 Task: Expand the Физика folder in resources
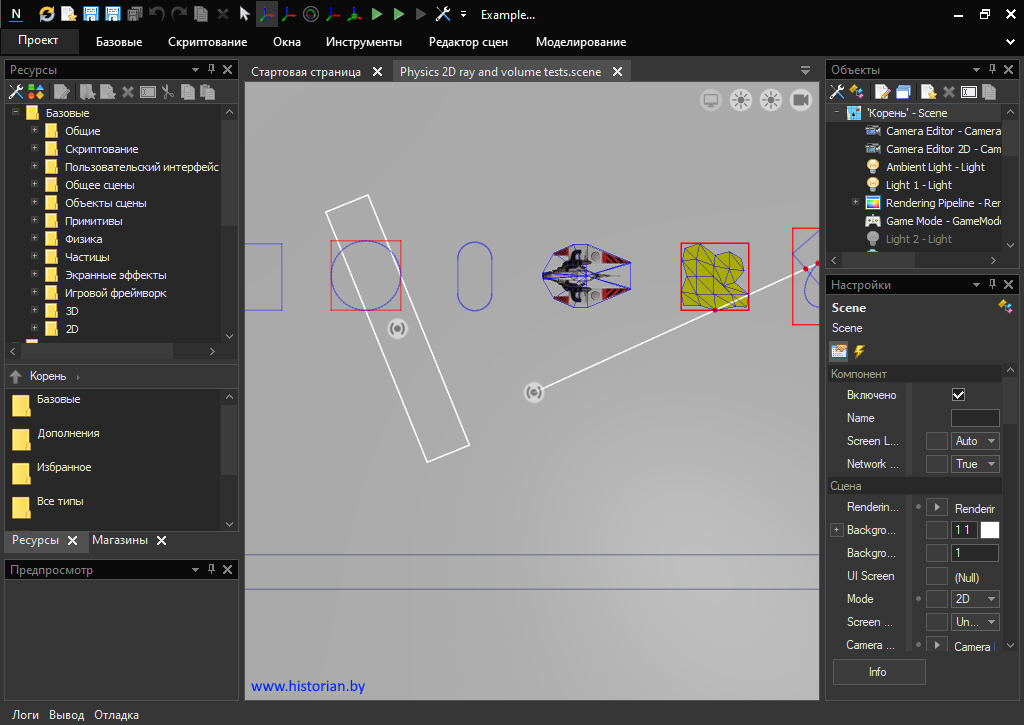coord(35,239)
